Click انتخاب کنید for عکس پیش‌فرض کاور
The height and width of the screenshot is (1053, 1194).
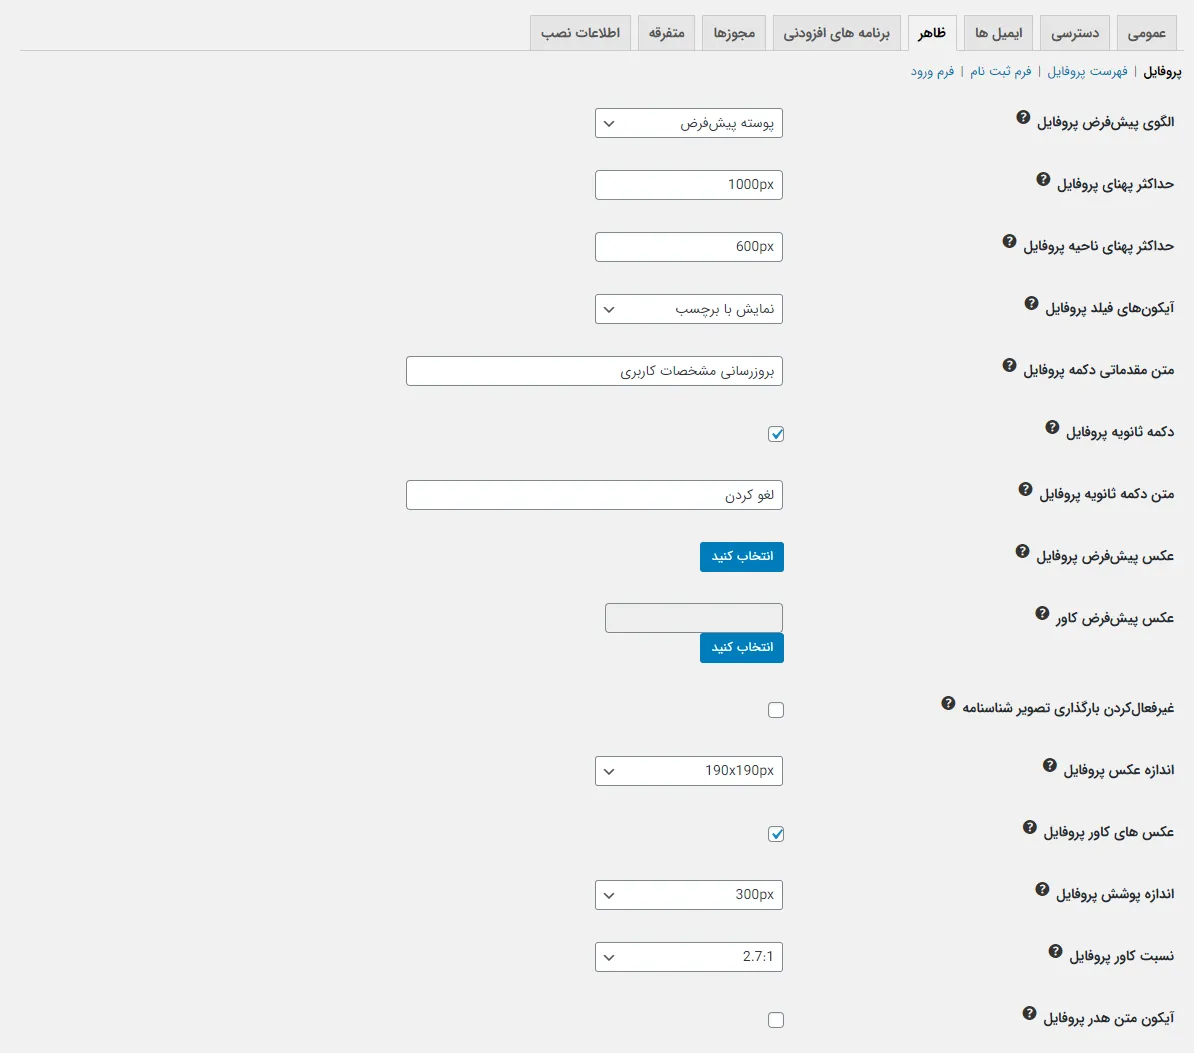[x=742, y=647]
